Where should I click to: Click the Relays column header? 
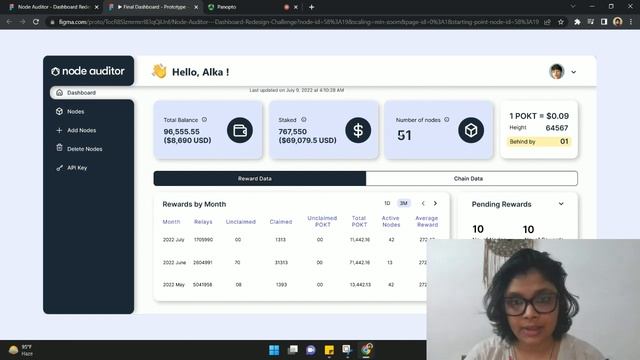point(203,222)
